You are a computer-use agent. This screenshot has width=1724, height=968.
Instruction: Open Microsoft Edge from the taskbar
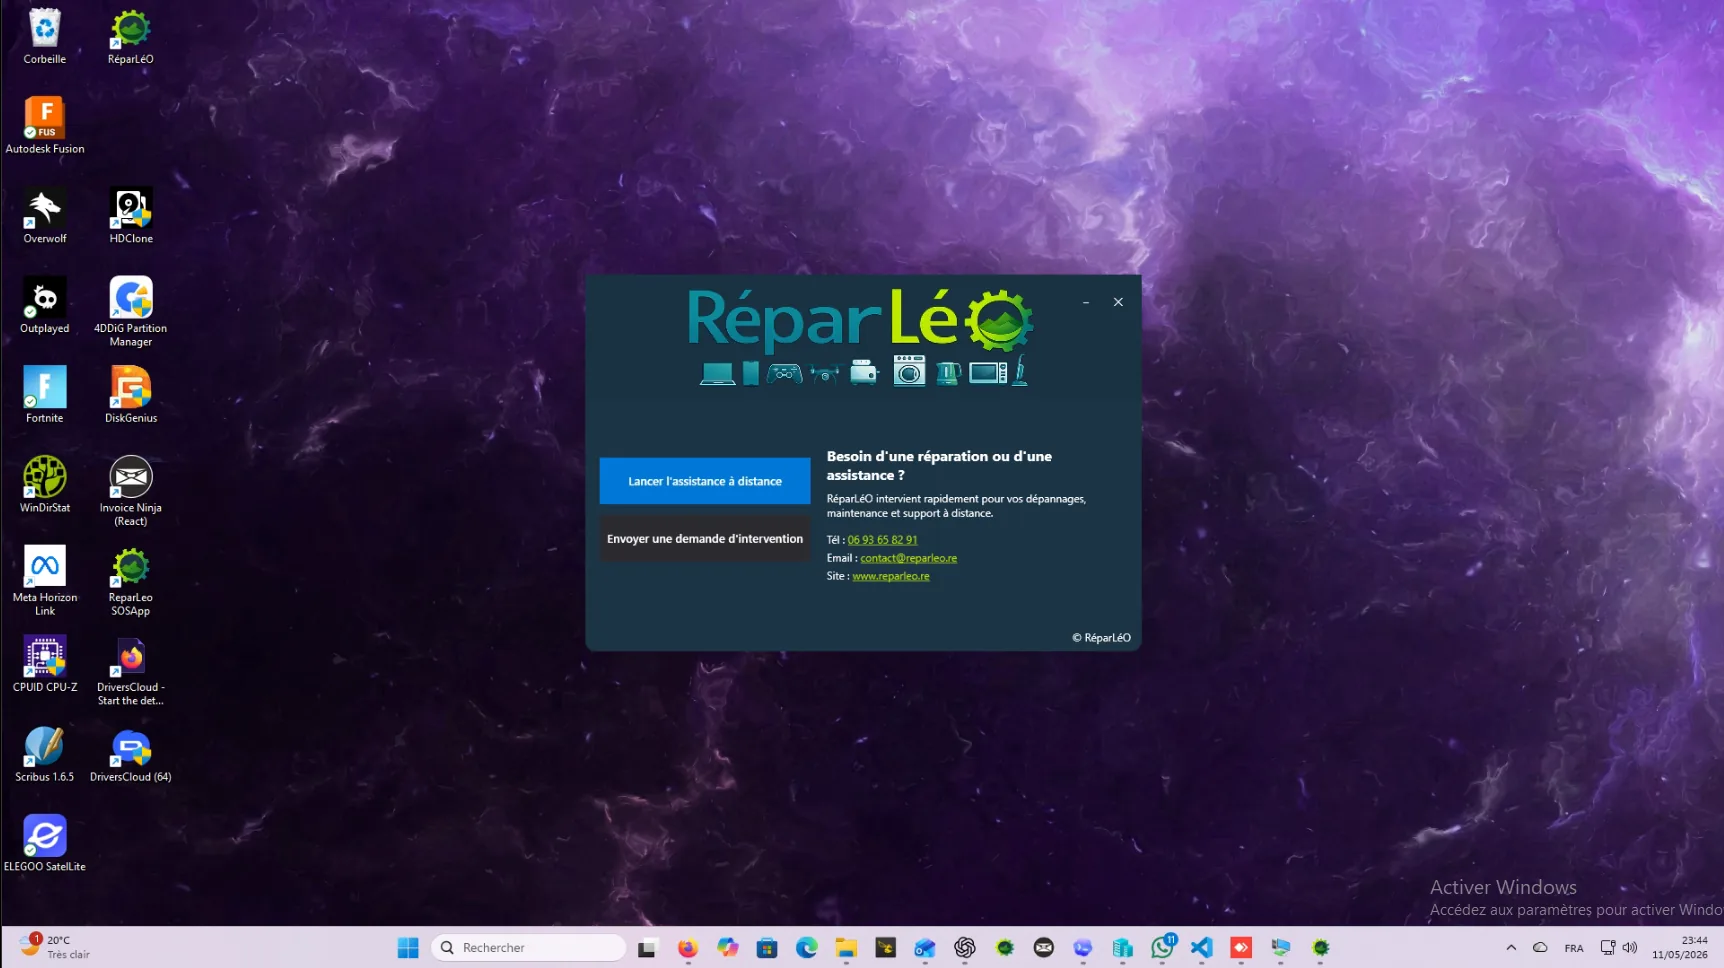click(806, 948)
